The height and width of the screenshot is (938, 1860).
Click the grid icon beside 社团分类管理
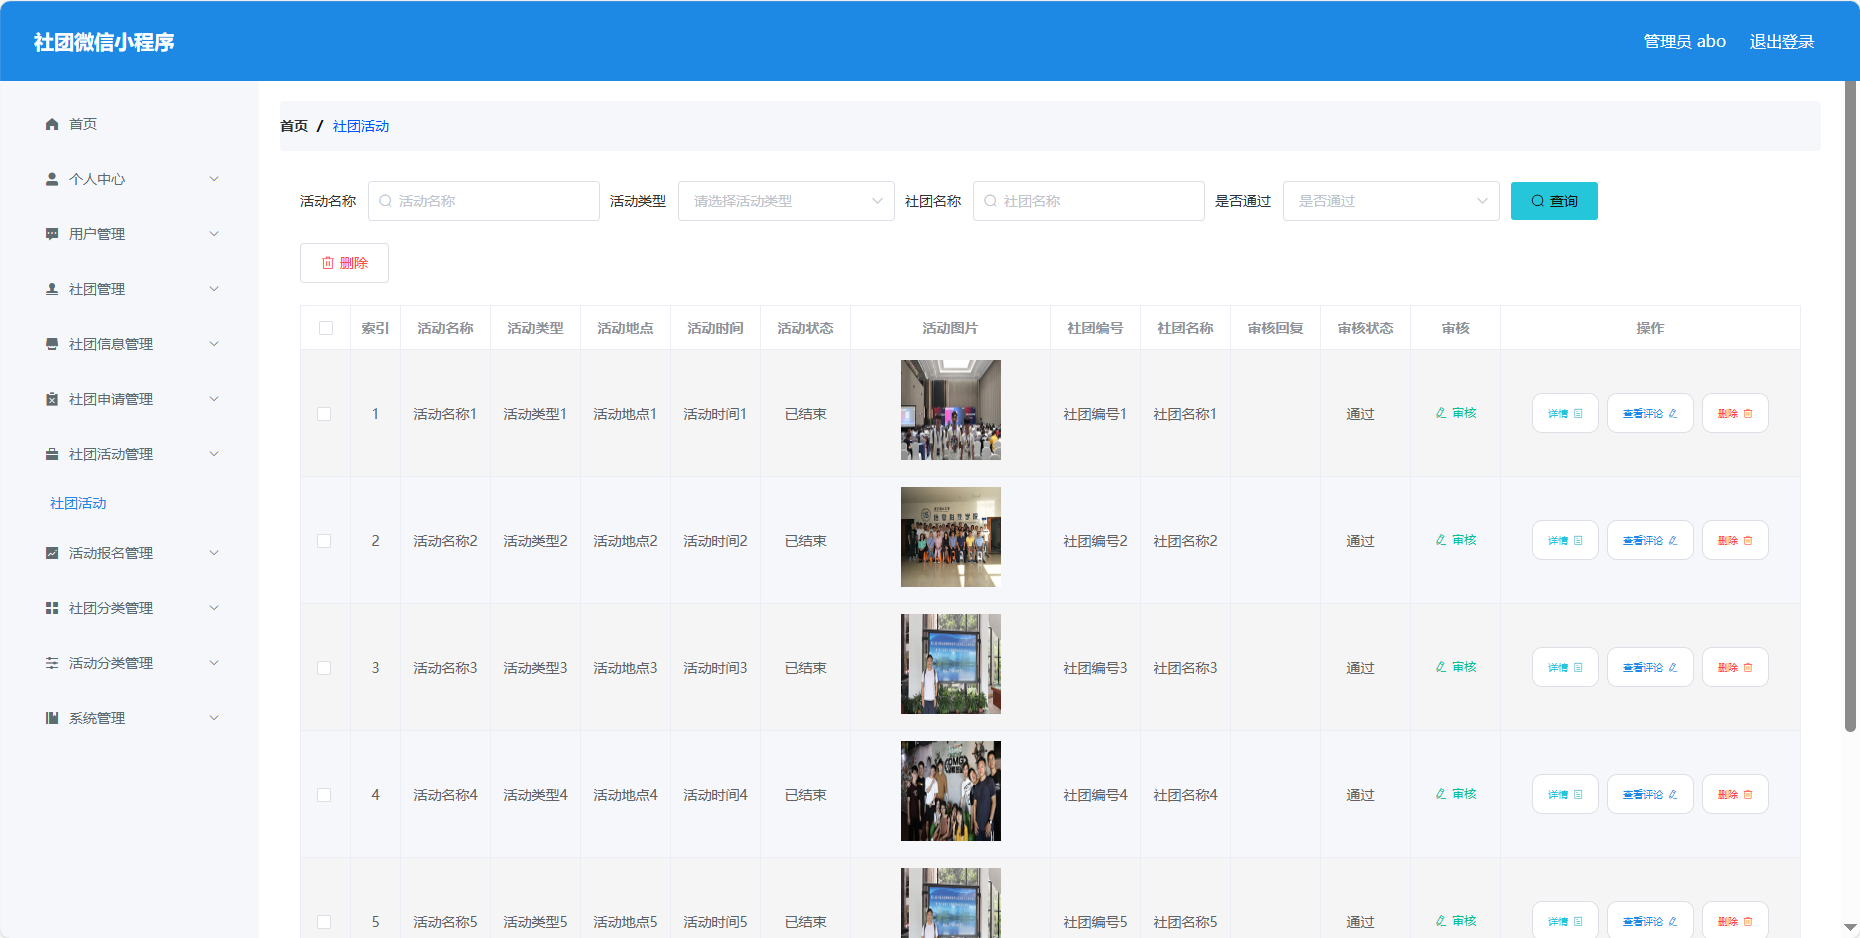tap(52, 608)
